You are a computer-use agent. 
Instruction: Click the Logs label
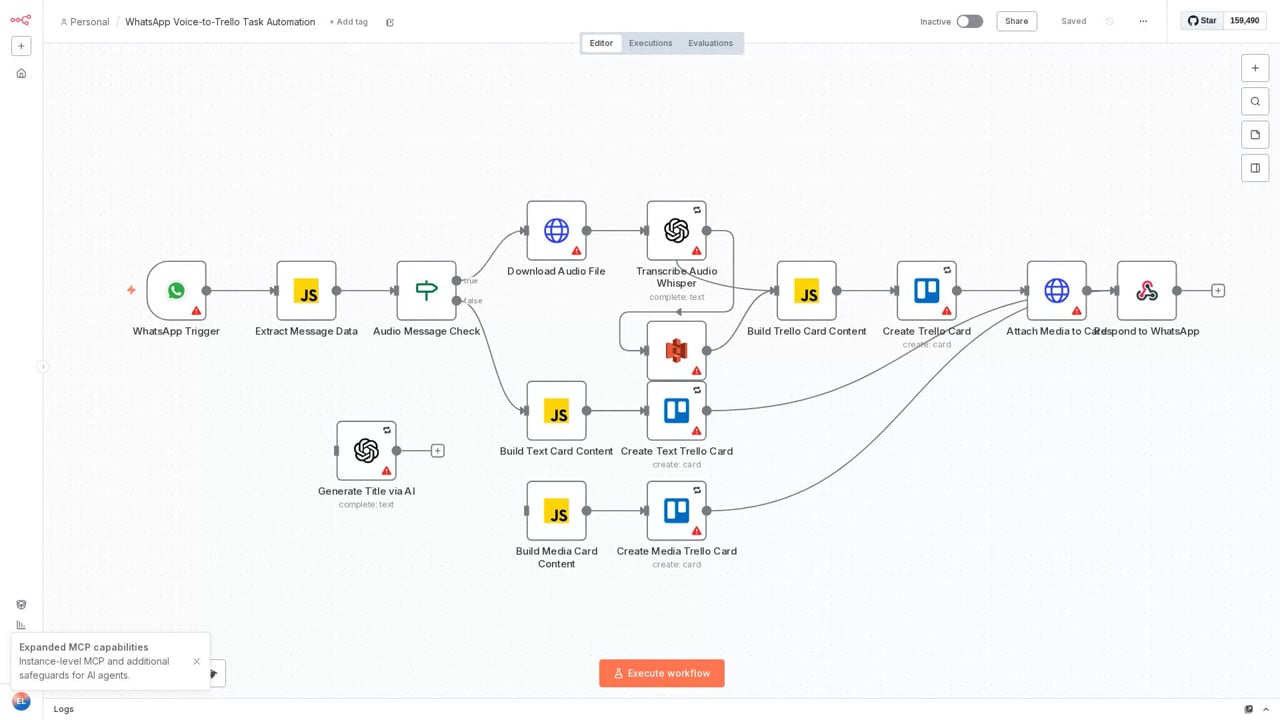coord(64,709)
